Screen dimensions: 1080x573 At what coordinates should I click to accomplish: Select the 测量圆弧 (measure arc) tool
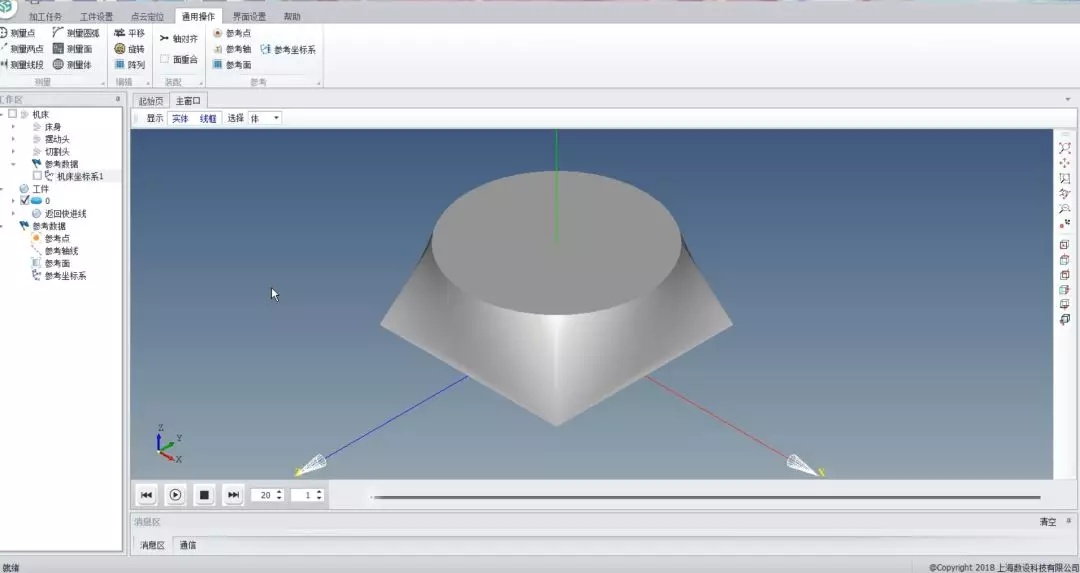(76, 33)
